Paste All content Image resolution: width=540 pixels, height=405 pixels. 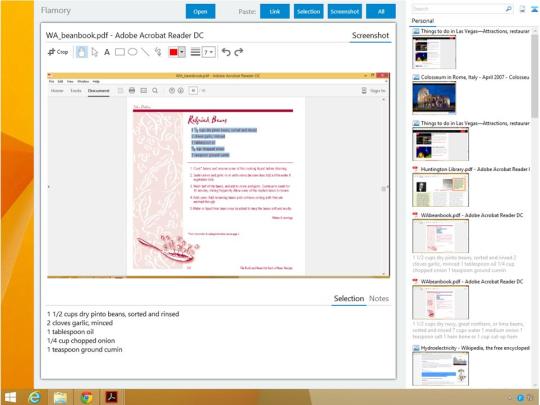point(381,11)
